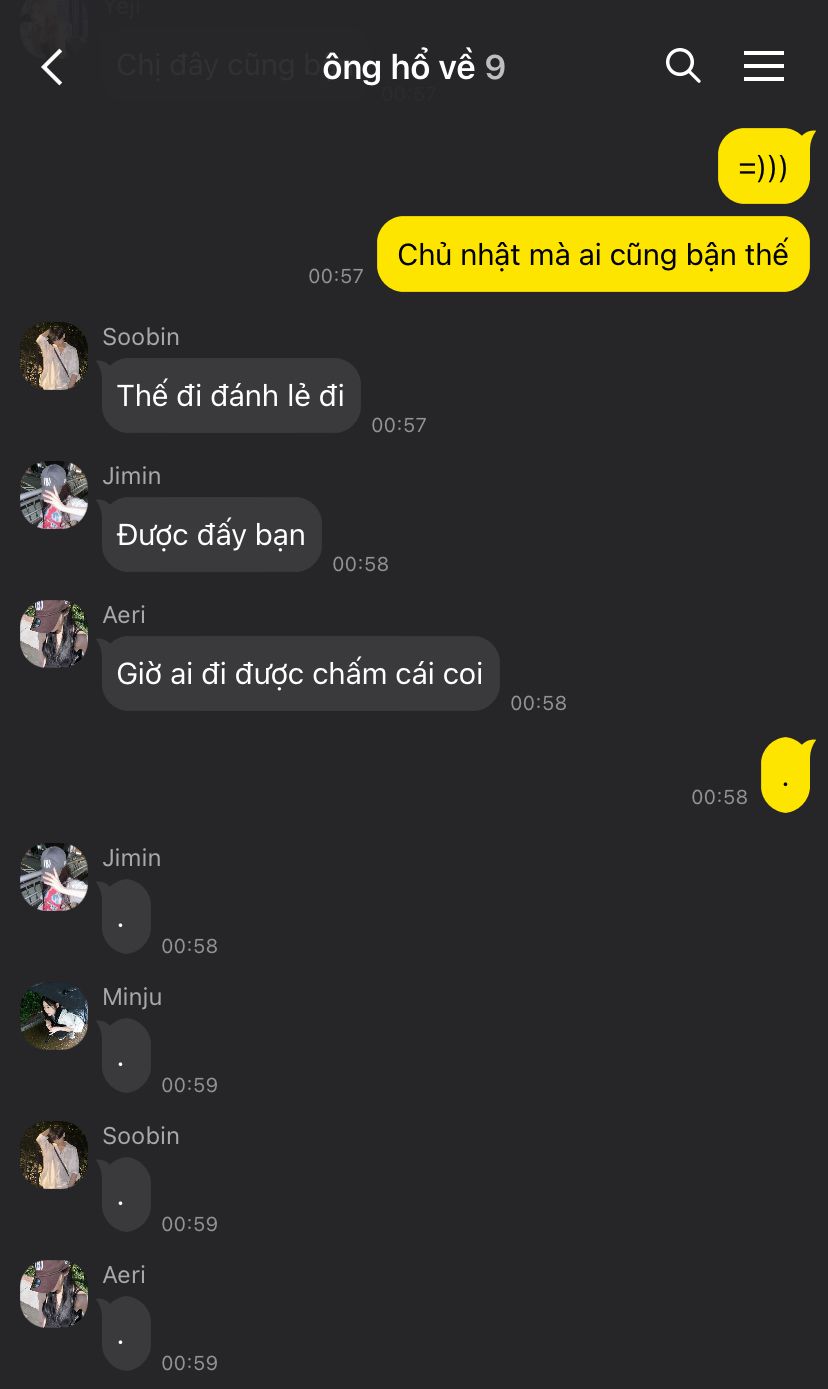The height and width of the screenshot is (1389, 828).
Task: Select the 'Được đấy bạn' message
Action: 211,535
